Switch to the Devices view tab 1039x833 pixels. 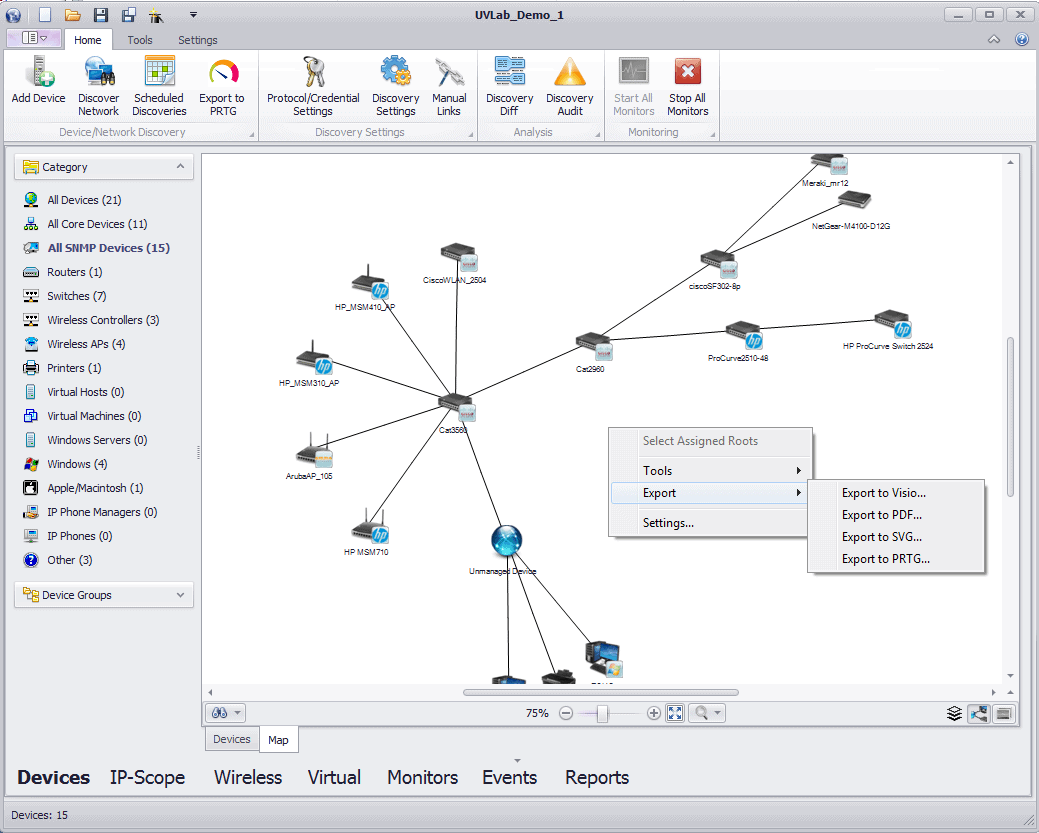coord(232,739)
